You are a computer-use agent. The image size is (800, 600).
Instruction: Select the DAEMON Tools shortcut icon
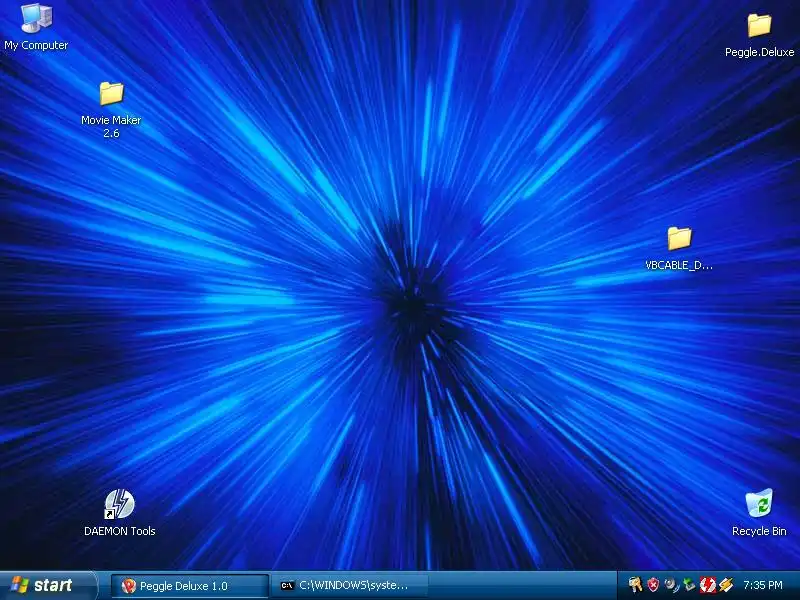click(119, 504)
